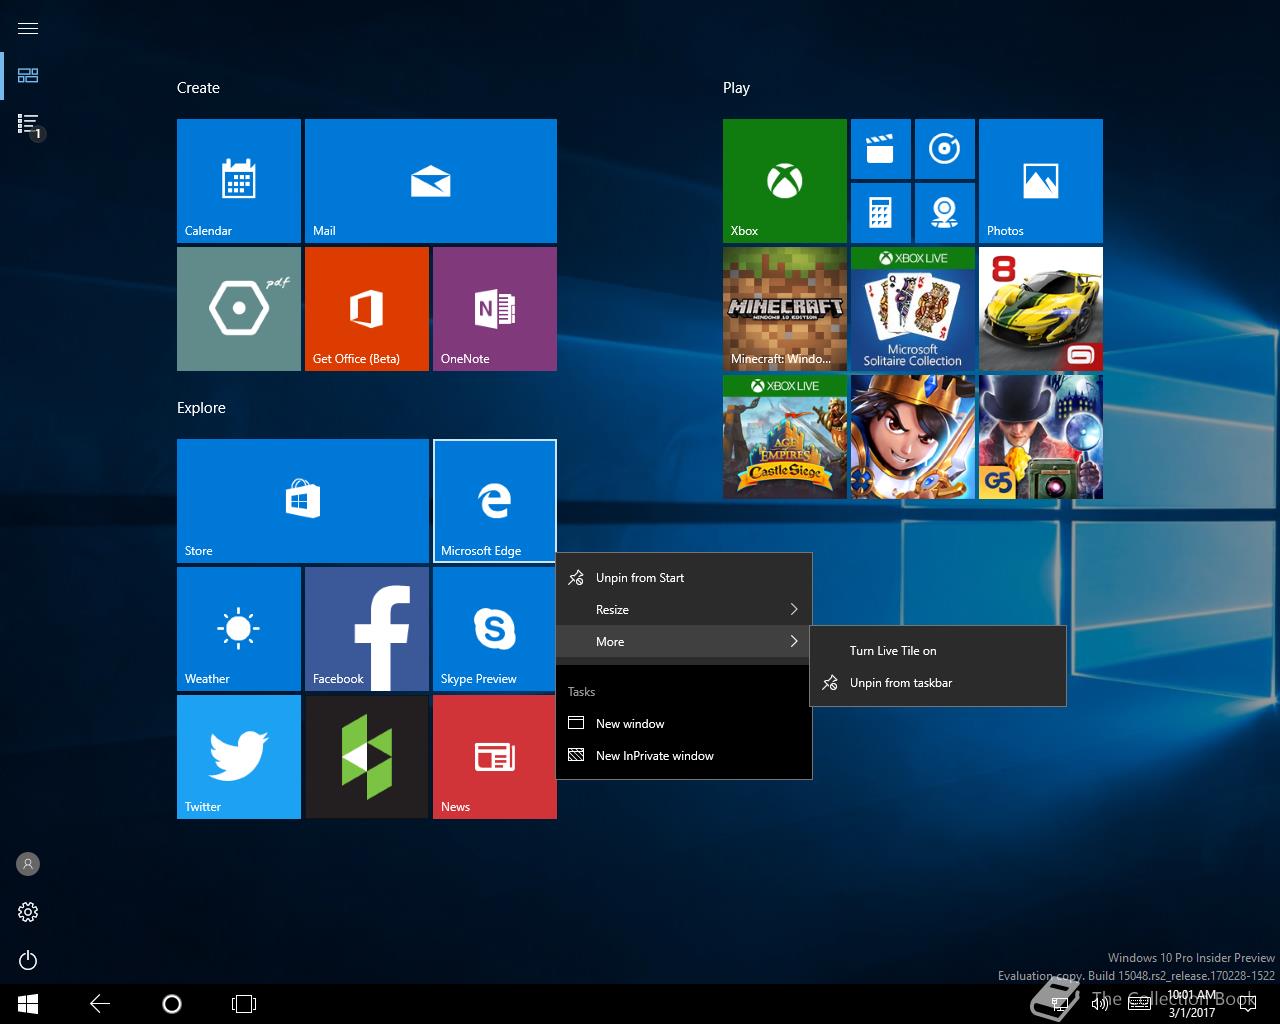This screenshot has height=1024, width=1280.
Task: Launch the G5 hidden object game tile
Action: tap(1041, 437)
